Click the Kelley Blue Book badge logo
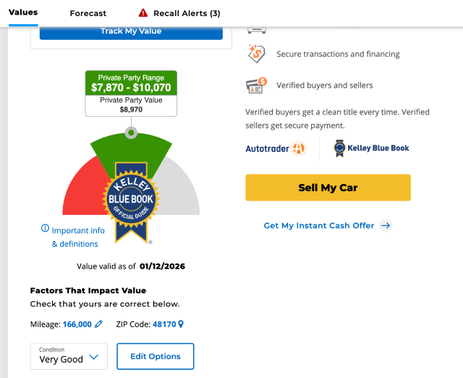The width and height of the screenshot is (463, 378). coord(371,148)
